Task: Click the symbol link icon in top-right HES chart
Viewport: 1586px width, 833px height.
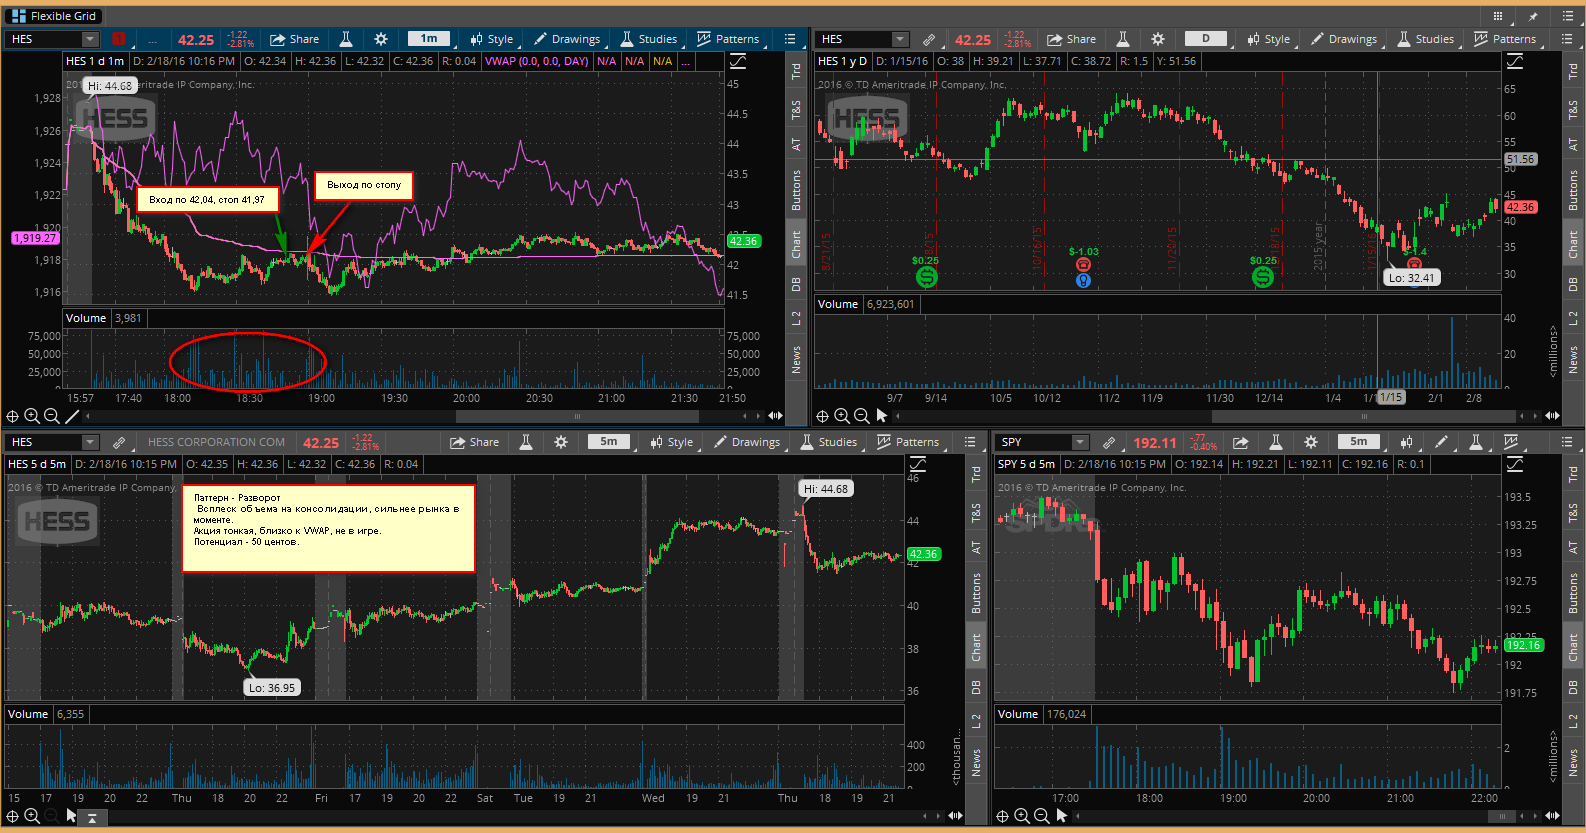Action: pyautogui.click(x=929, y=39)
